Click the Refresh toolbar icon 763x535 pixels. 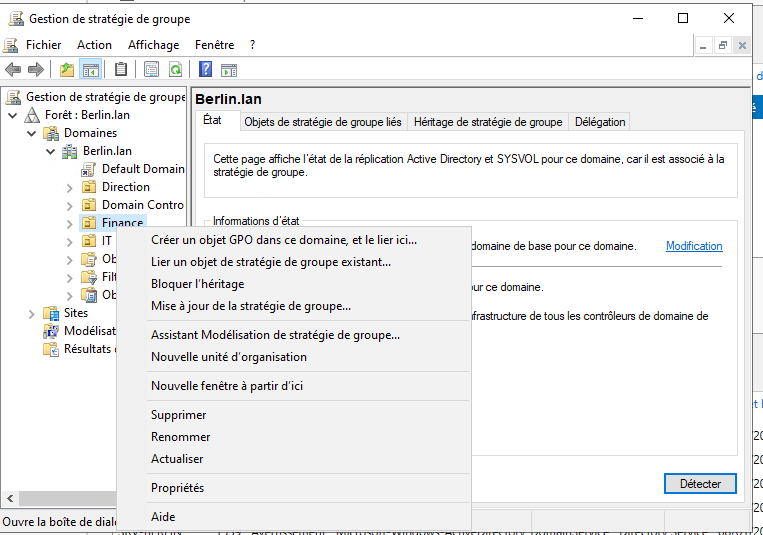(175, 70)
